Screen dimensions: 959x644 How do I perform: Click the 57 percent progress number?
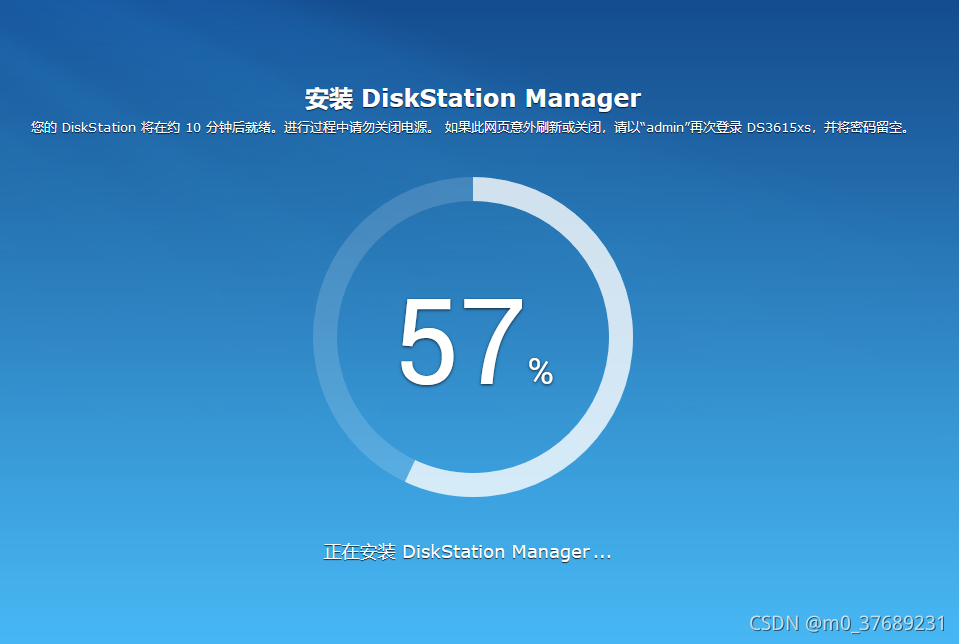point(461,342)
